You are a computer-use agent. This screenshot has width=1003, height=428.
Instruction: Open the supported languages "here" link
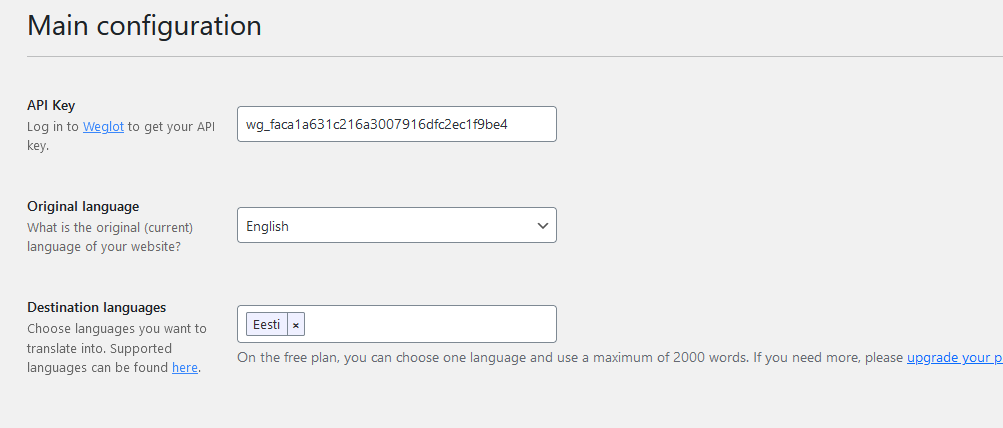click(x=185, y=368)
